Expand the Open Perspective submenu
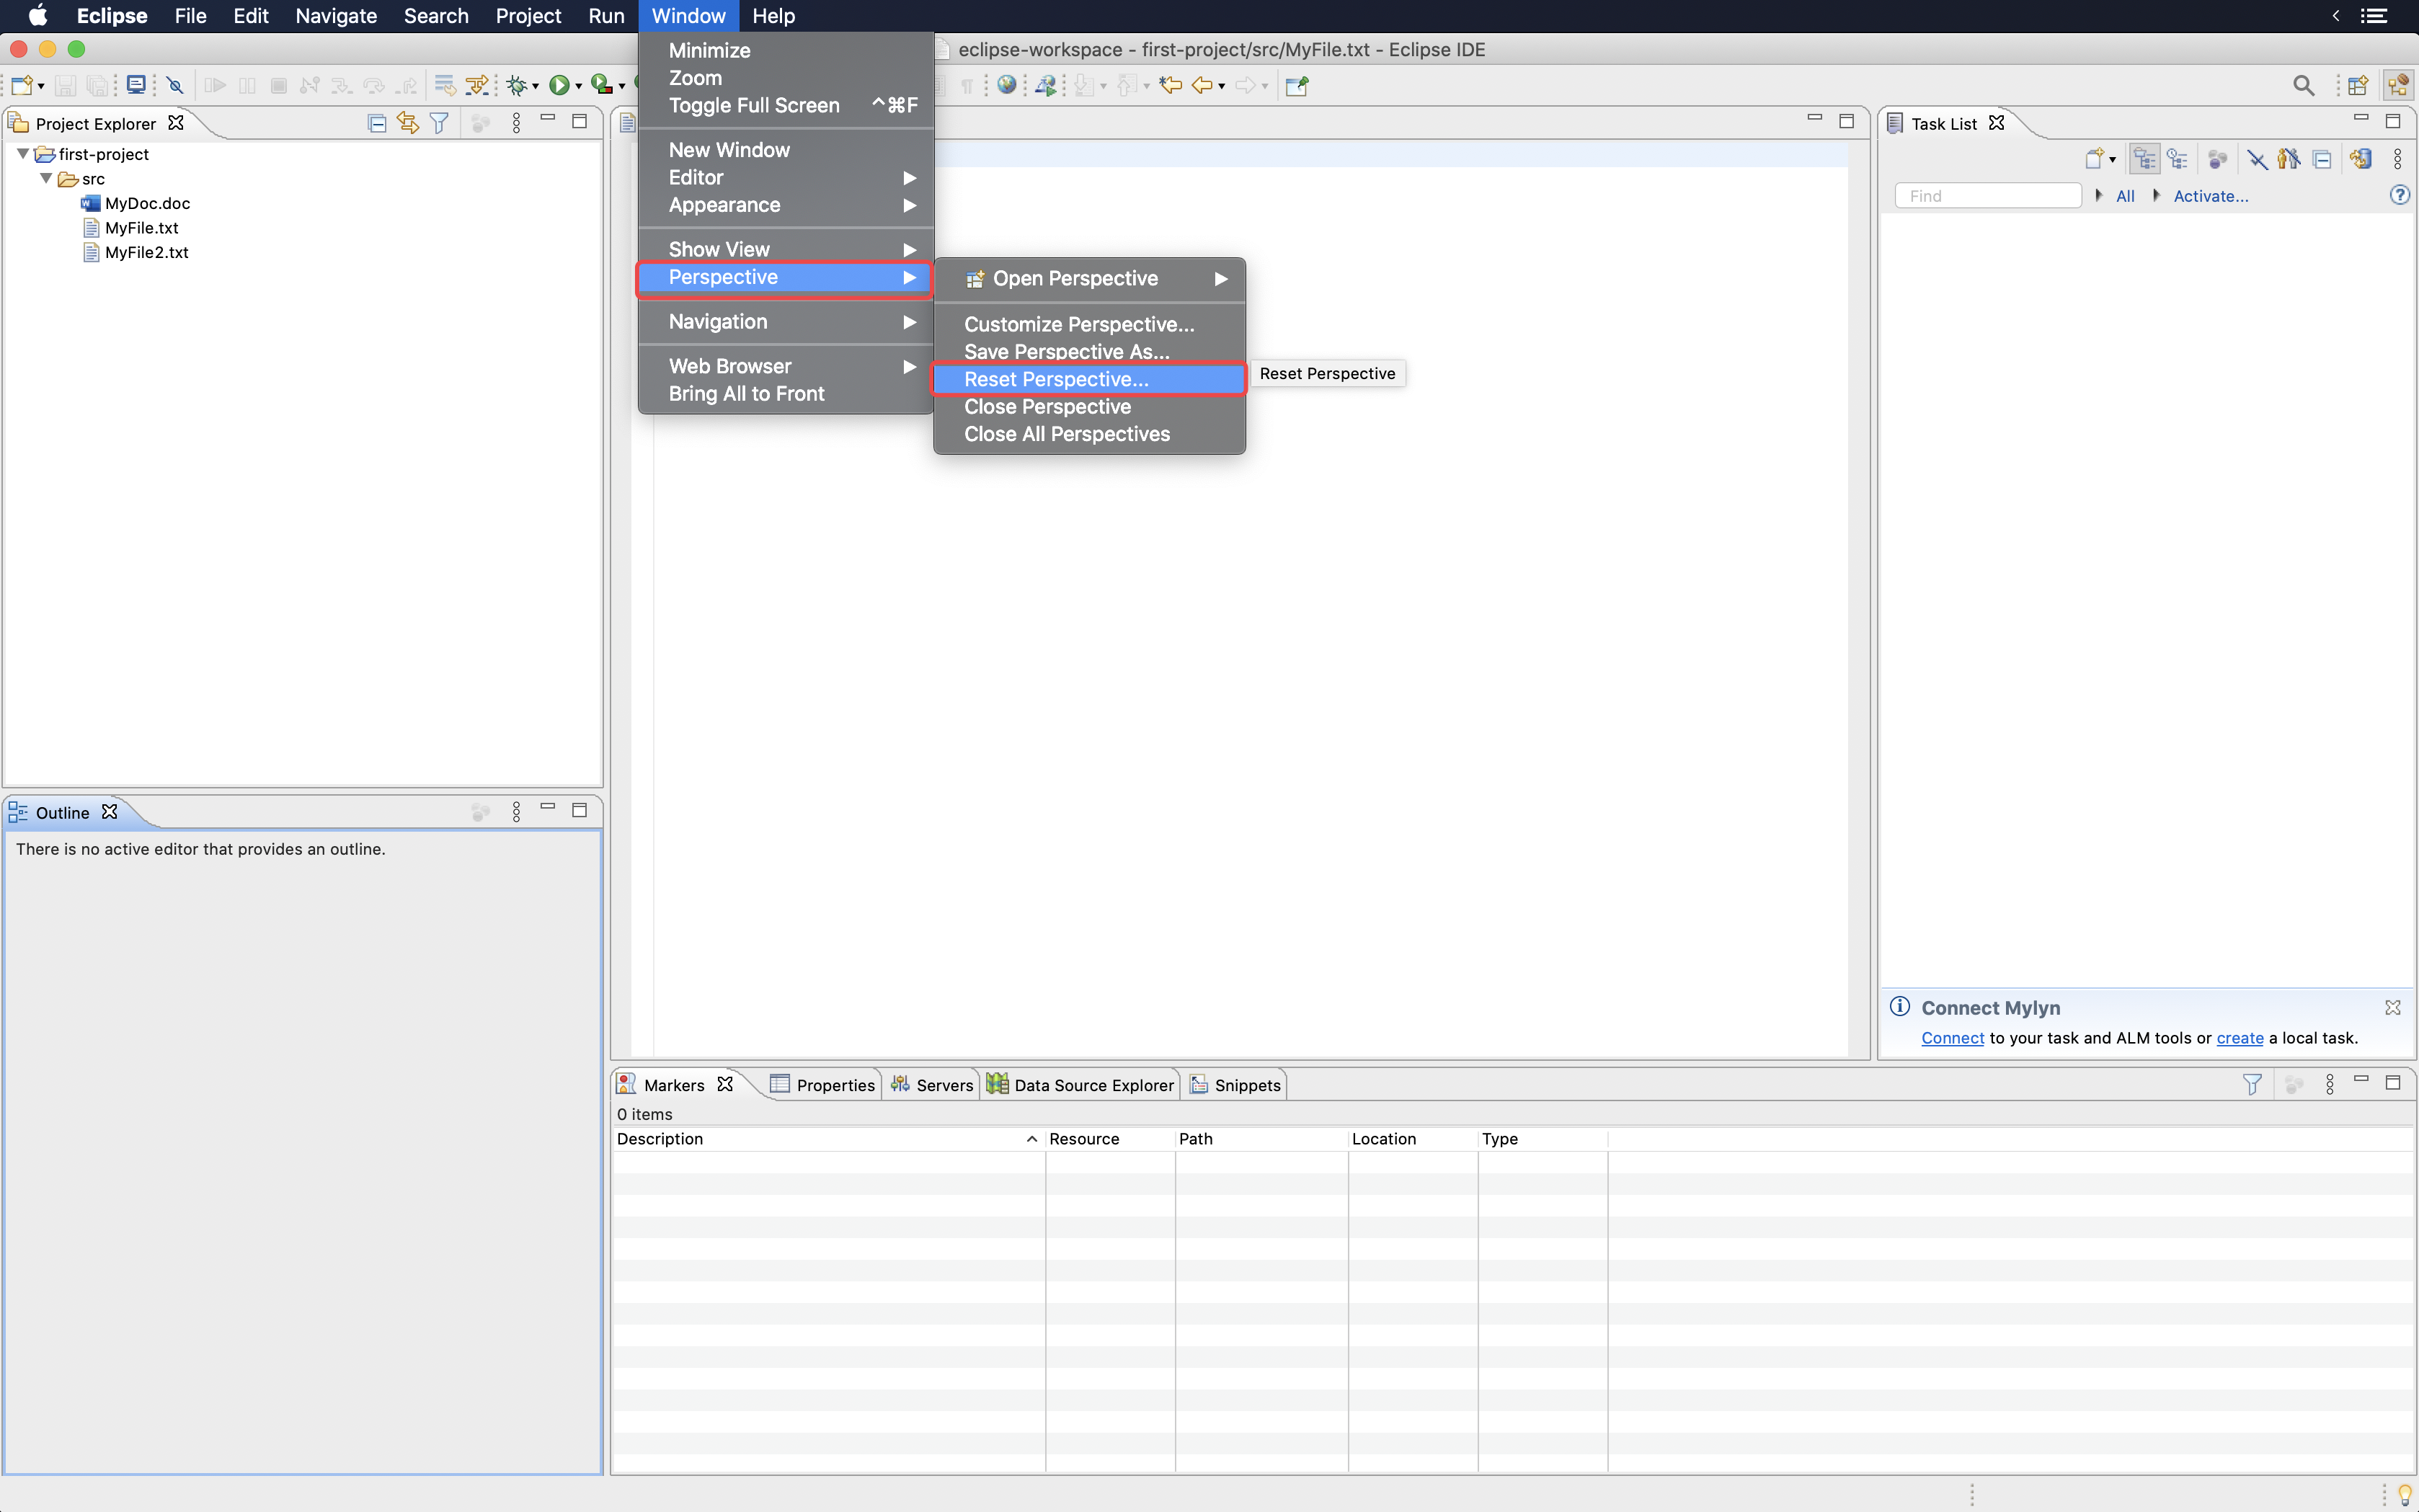This screenshot has width=2419, height=1512. tap(1090, 279)
